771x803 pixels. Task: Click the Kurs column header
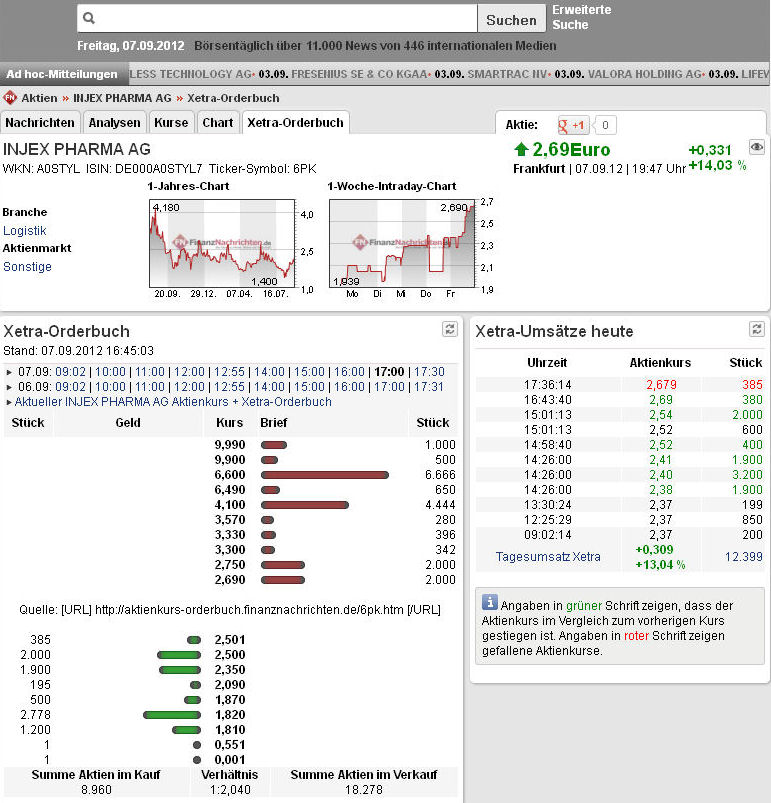pos(229,422)
